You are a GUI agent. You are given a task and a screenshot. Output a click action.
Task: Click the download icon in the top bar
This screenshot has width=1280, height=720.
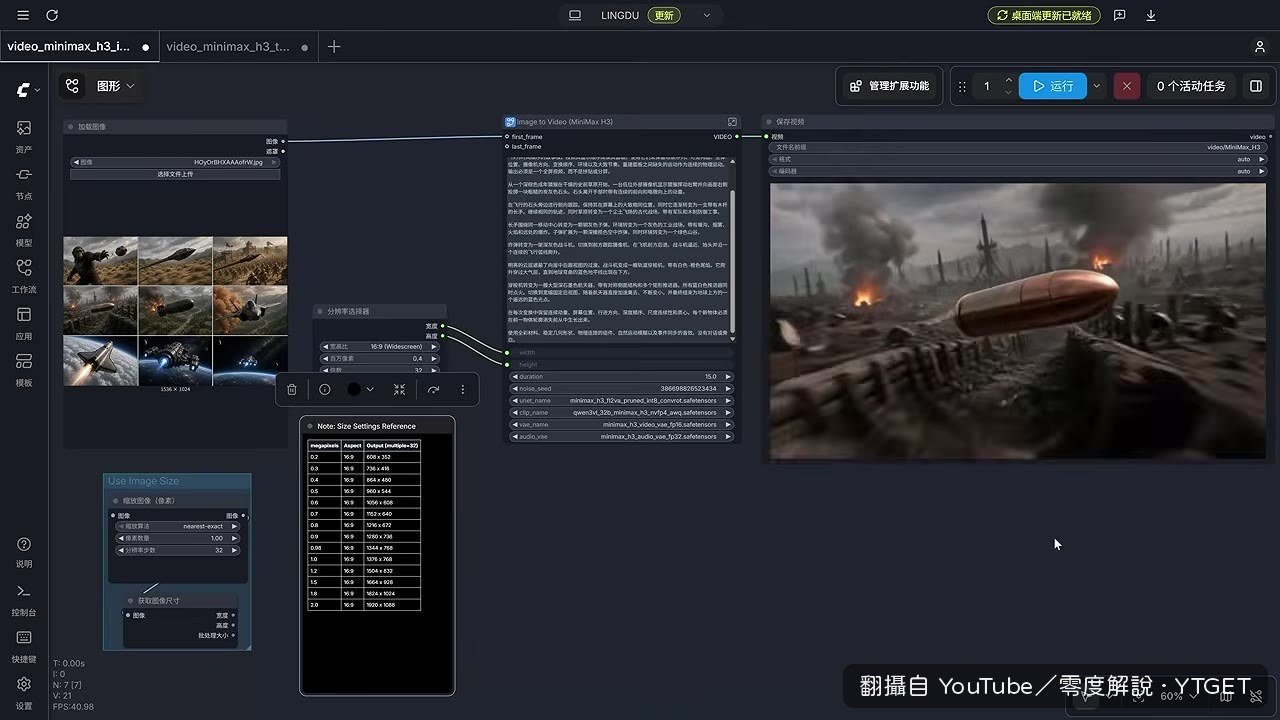[1151, 15]
